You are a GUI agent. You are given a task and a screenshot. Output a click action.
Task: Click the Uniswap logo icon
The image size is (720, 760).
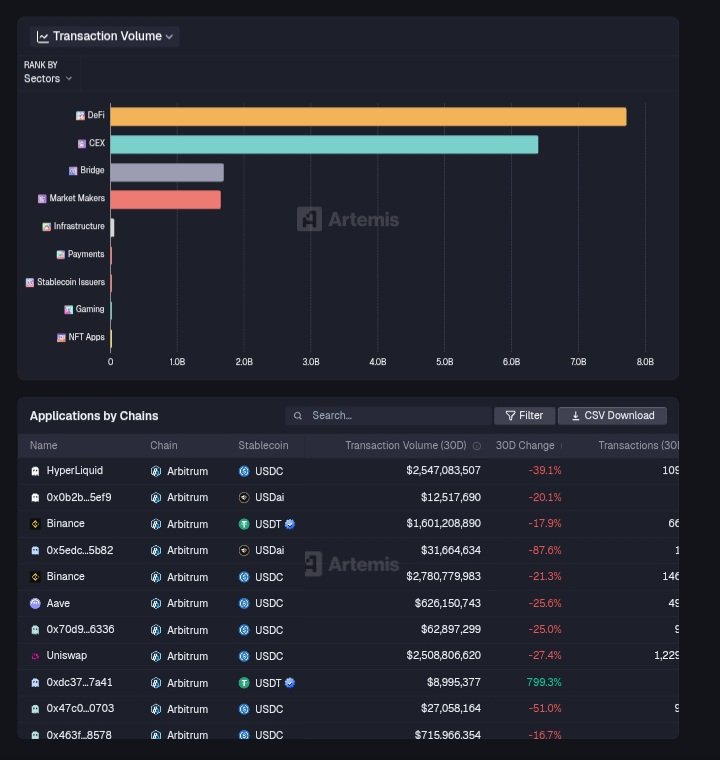[35, 656]
